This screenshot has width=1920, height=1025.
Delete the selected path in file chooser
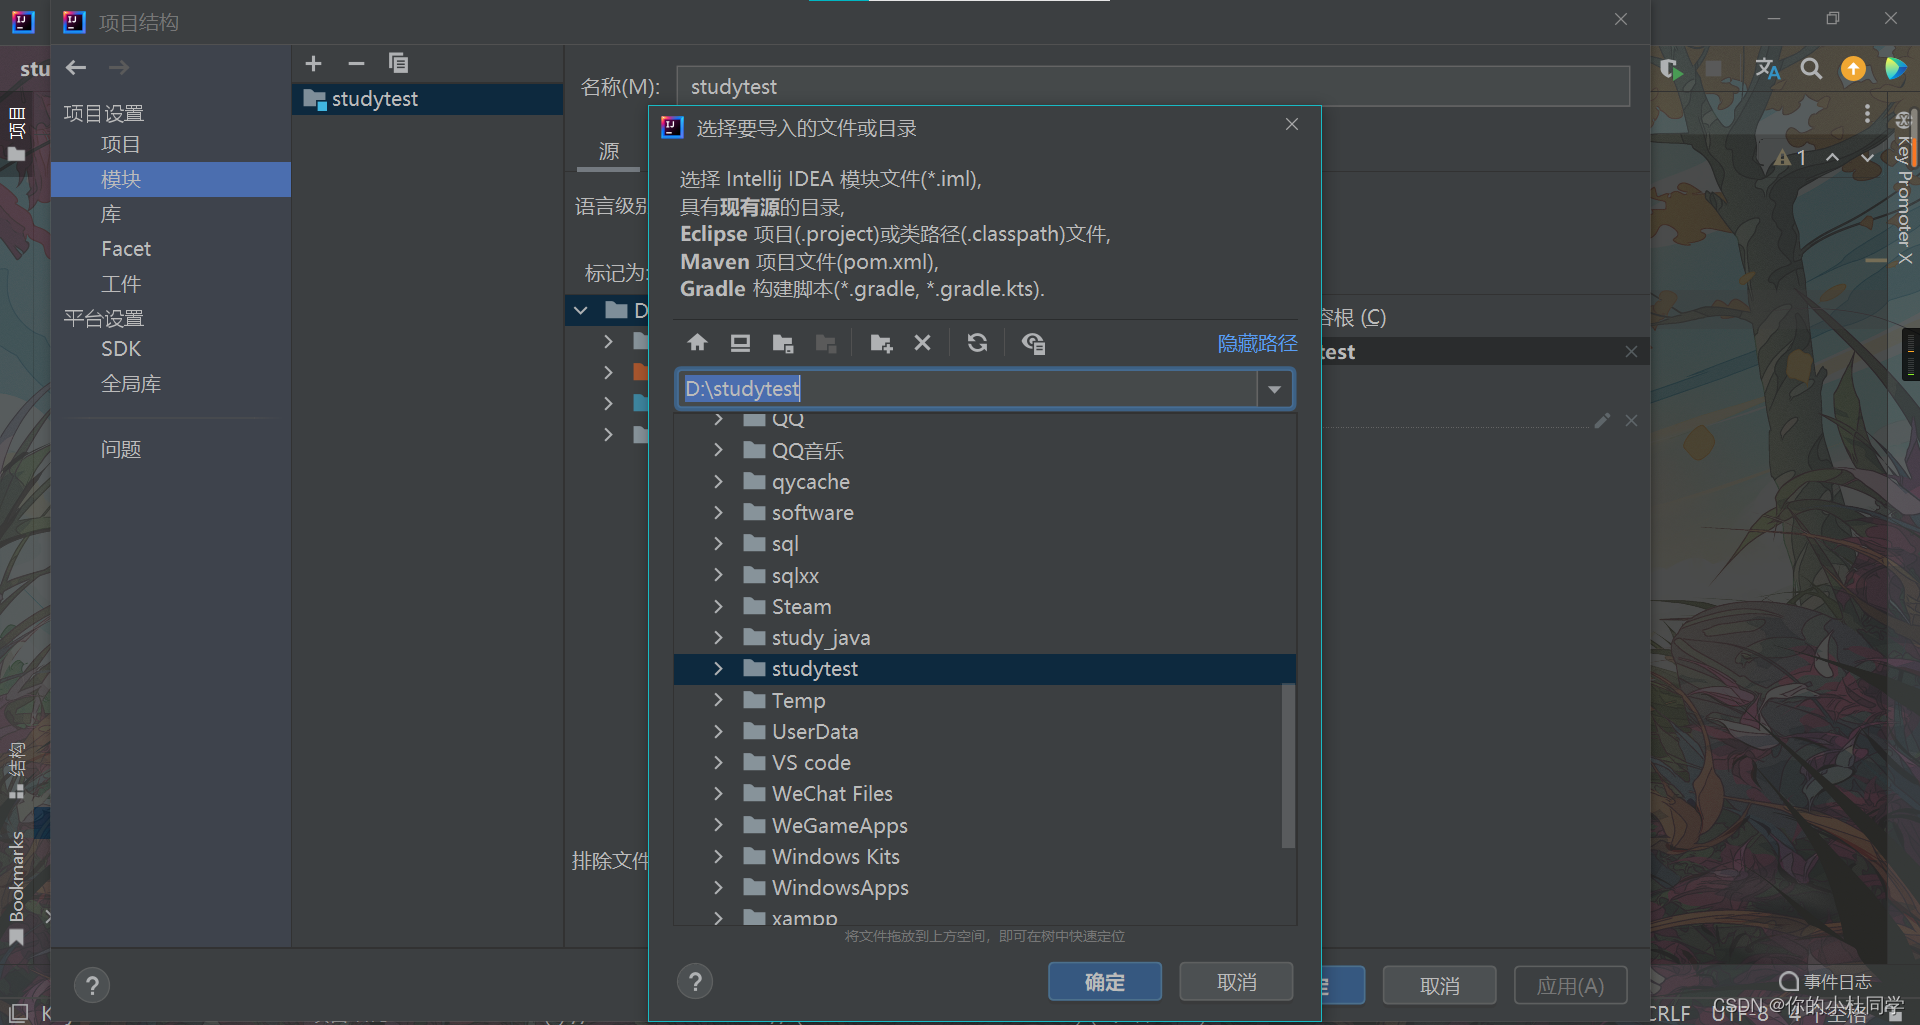point(922,342)
